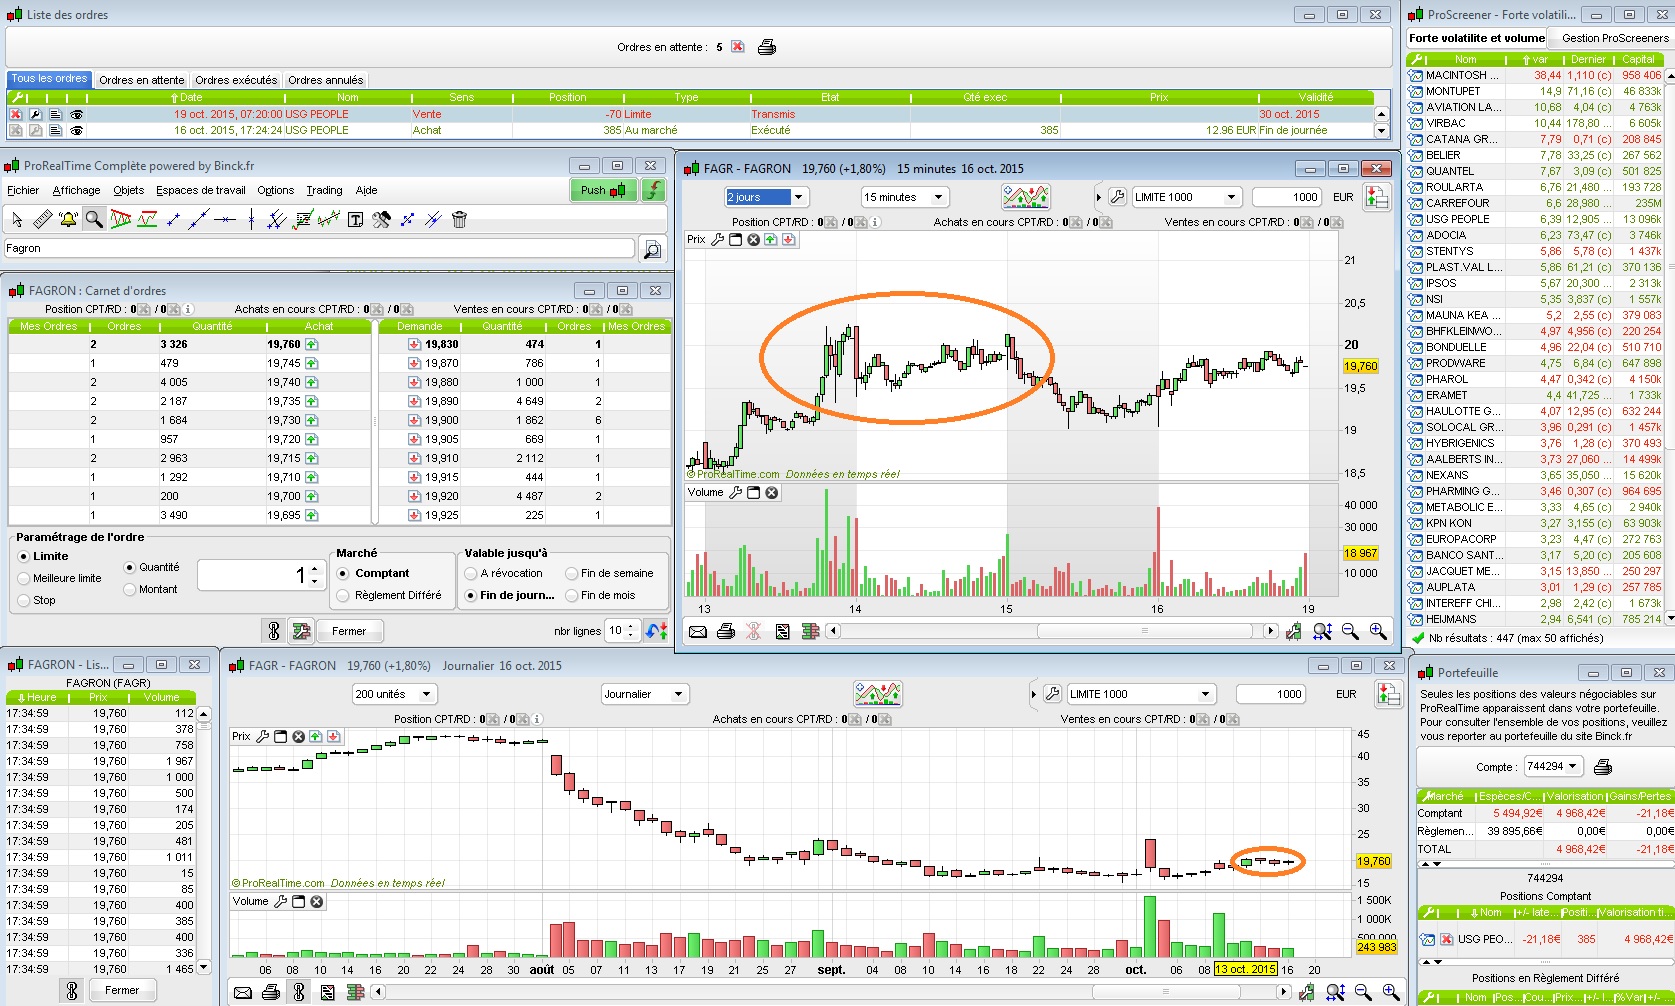Click the chain link icon in Carnet d'ordres
The image size is (1675, 1006).
pos(273,631)
